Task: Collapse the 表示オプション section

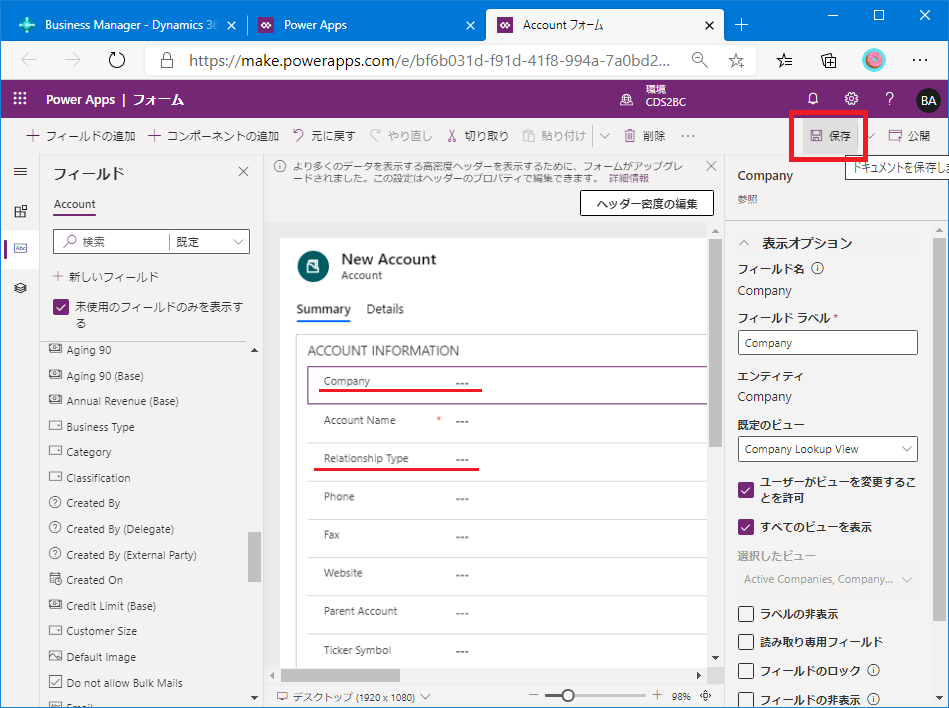Action: point(744,243)
